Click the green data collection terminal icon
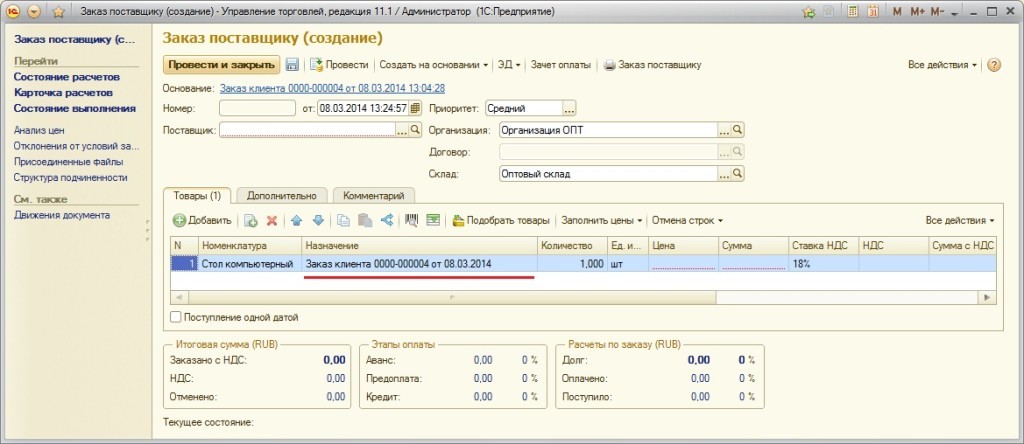1024x444 pixels. click(x=433, y=221)
